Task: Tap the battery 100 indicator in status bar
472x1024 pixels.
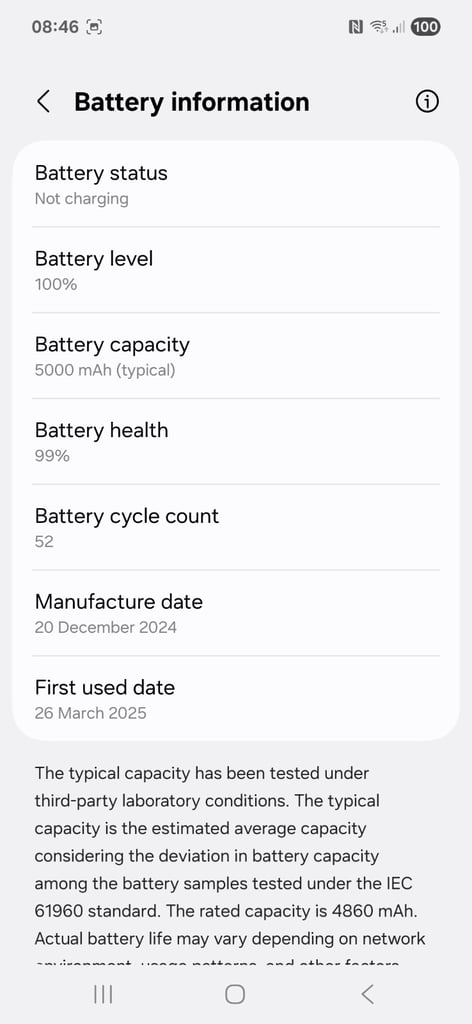Action: pyautogui.click(x=425, y=27)
